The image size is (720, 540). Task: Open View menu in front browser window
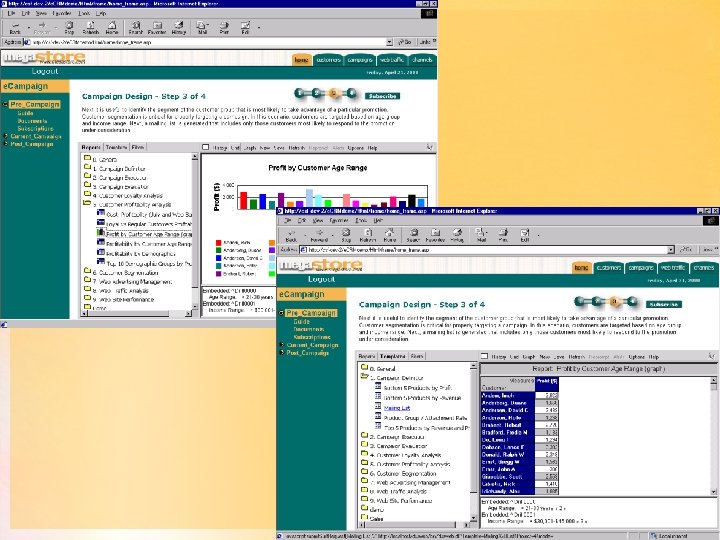[318, 221]
